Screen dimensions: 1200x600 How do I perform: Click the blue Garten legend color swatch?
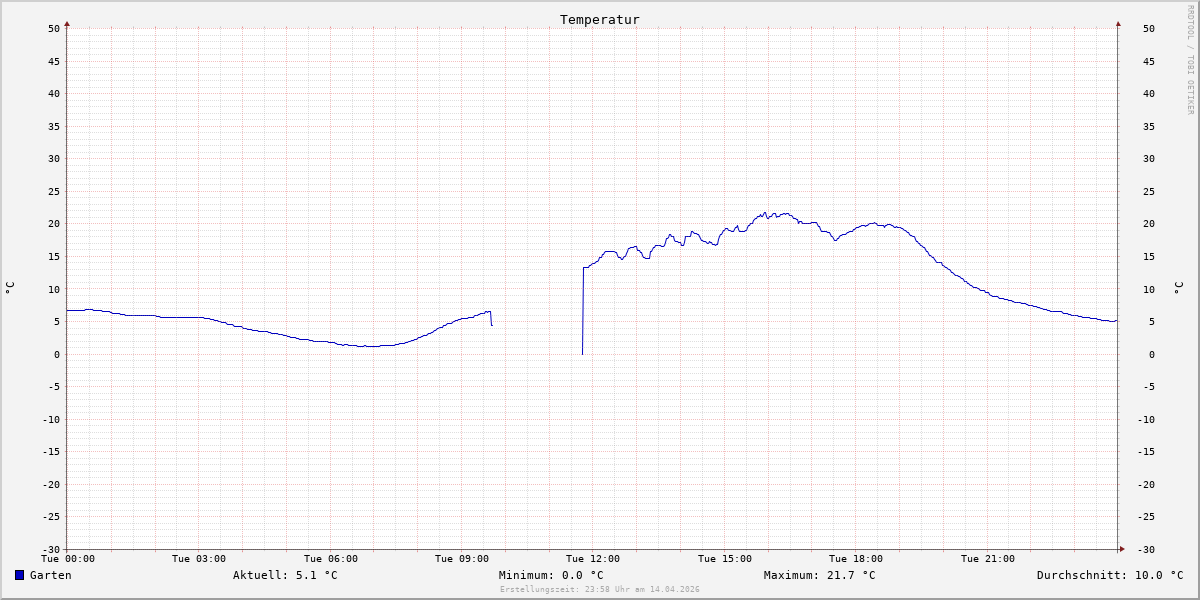19,575
